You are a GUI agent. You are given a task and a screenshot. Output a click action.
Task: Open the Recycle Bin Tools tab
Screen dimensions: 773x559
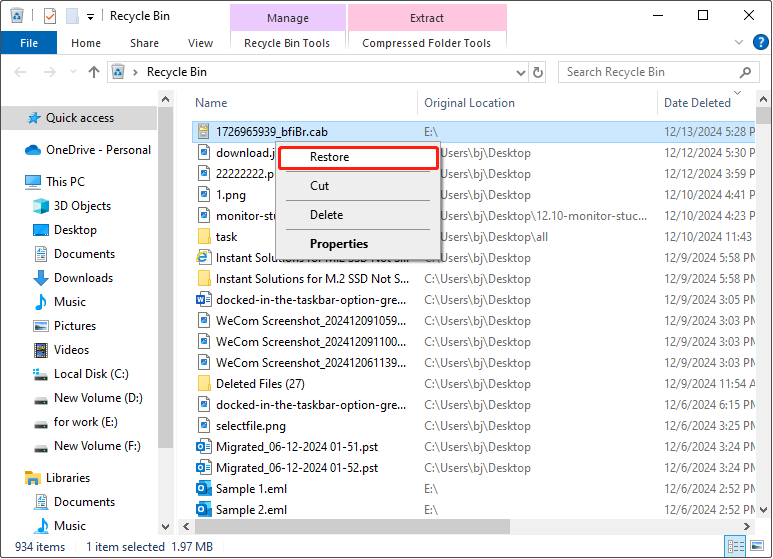click(287, 43)
